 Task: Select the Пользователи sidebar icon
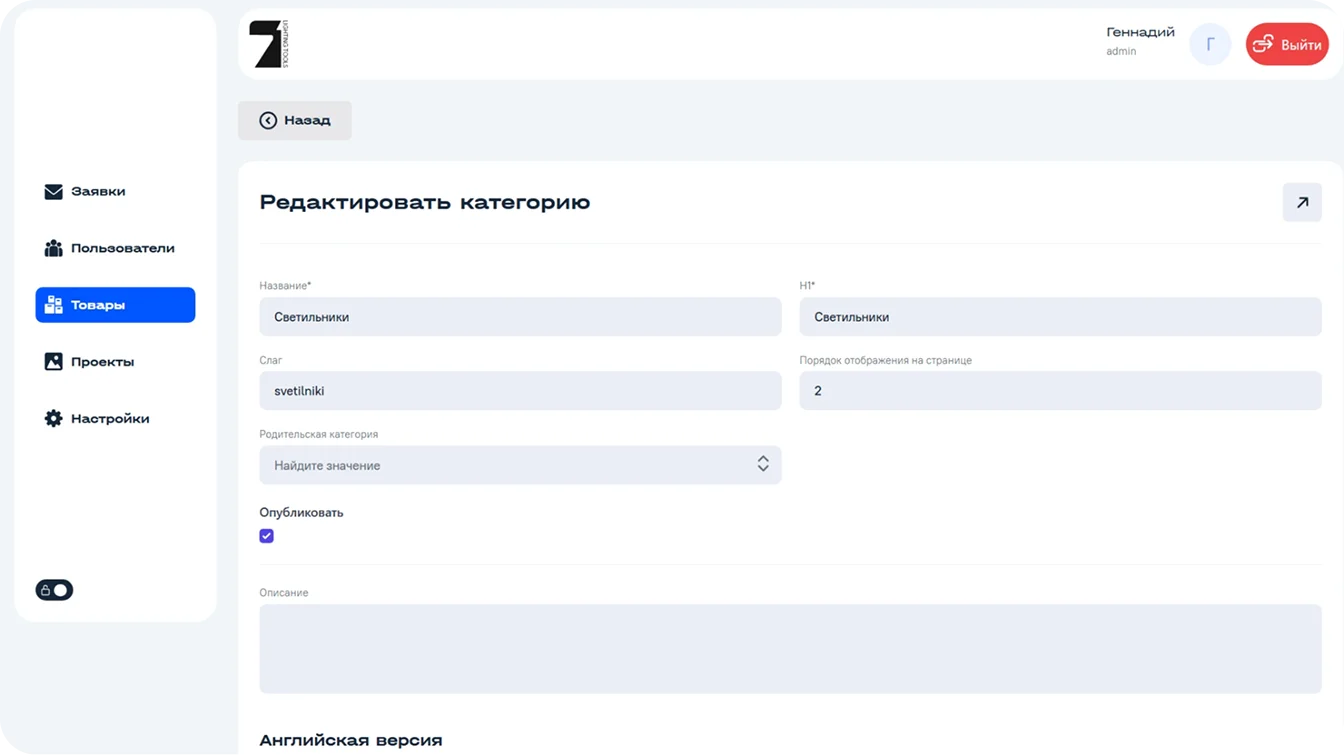point(53,248)
